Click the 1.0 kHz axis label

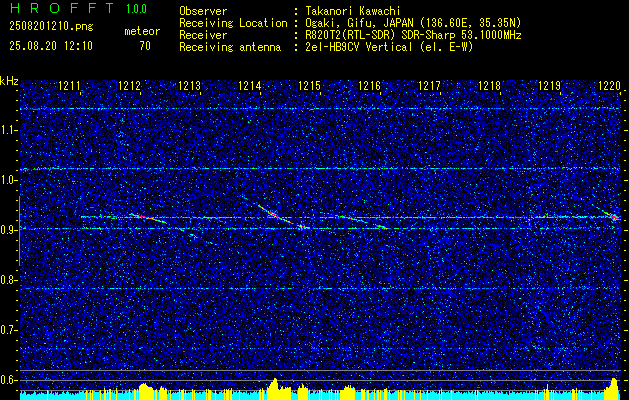[x=9, y=180]
